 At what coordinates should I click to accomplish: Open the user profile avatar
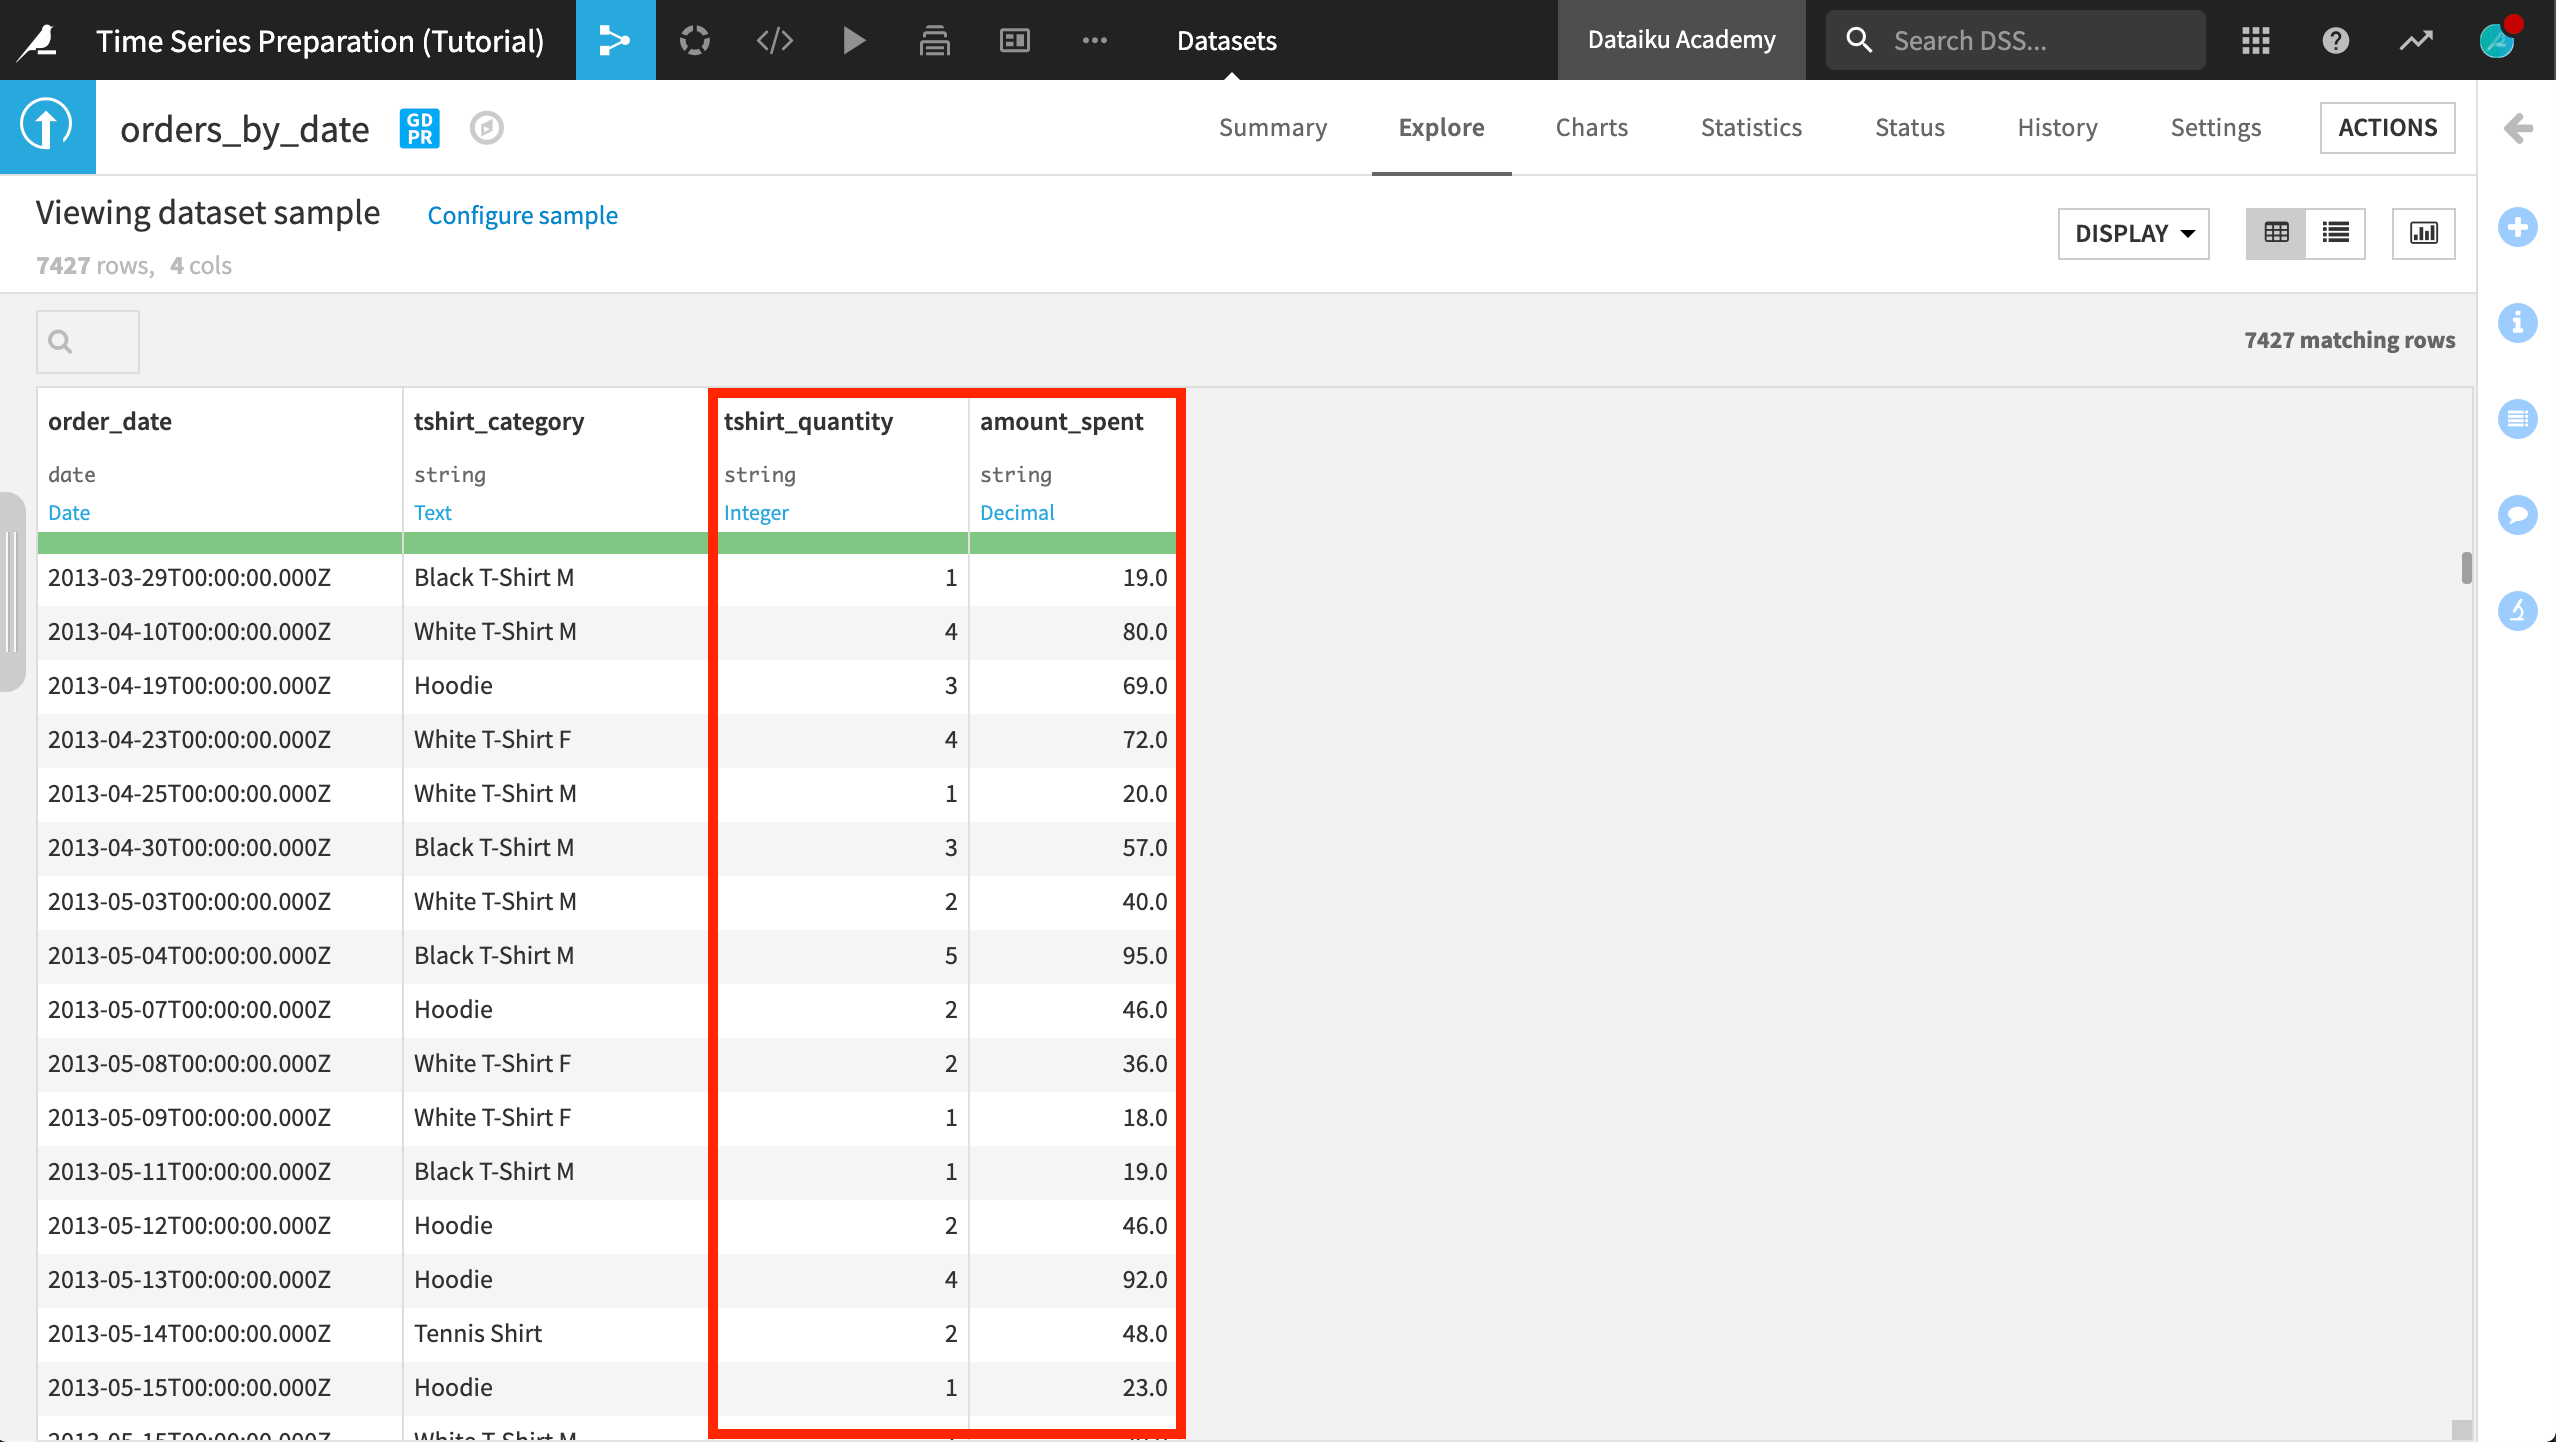coord(2497,40)
